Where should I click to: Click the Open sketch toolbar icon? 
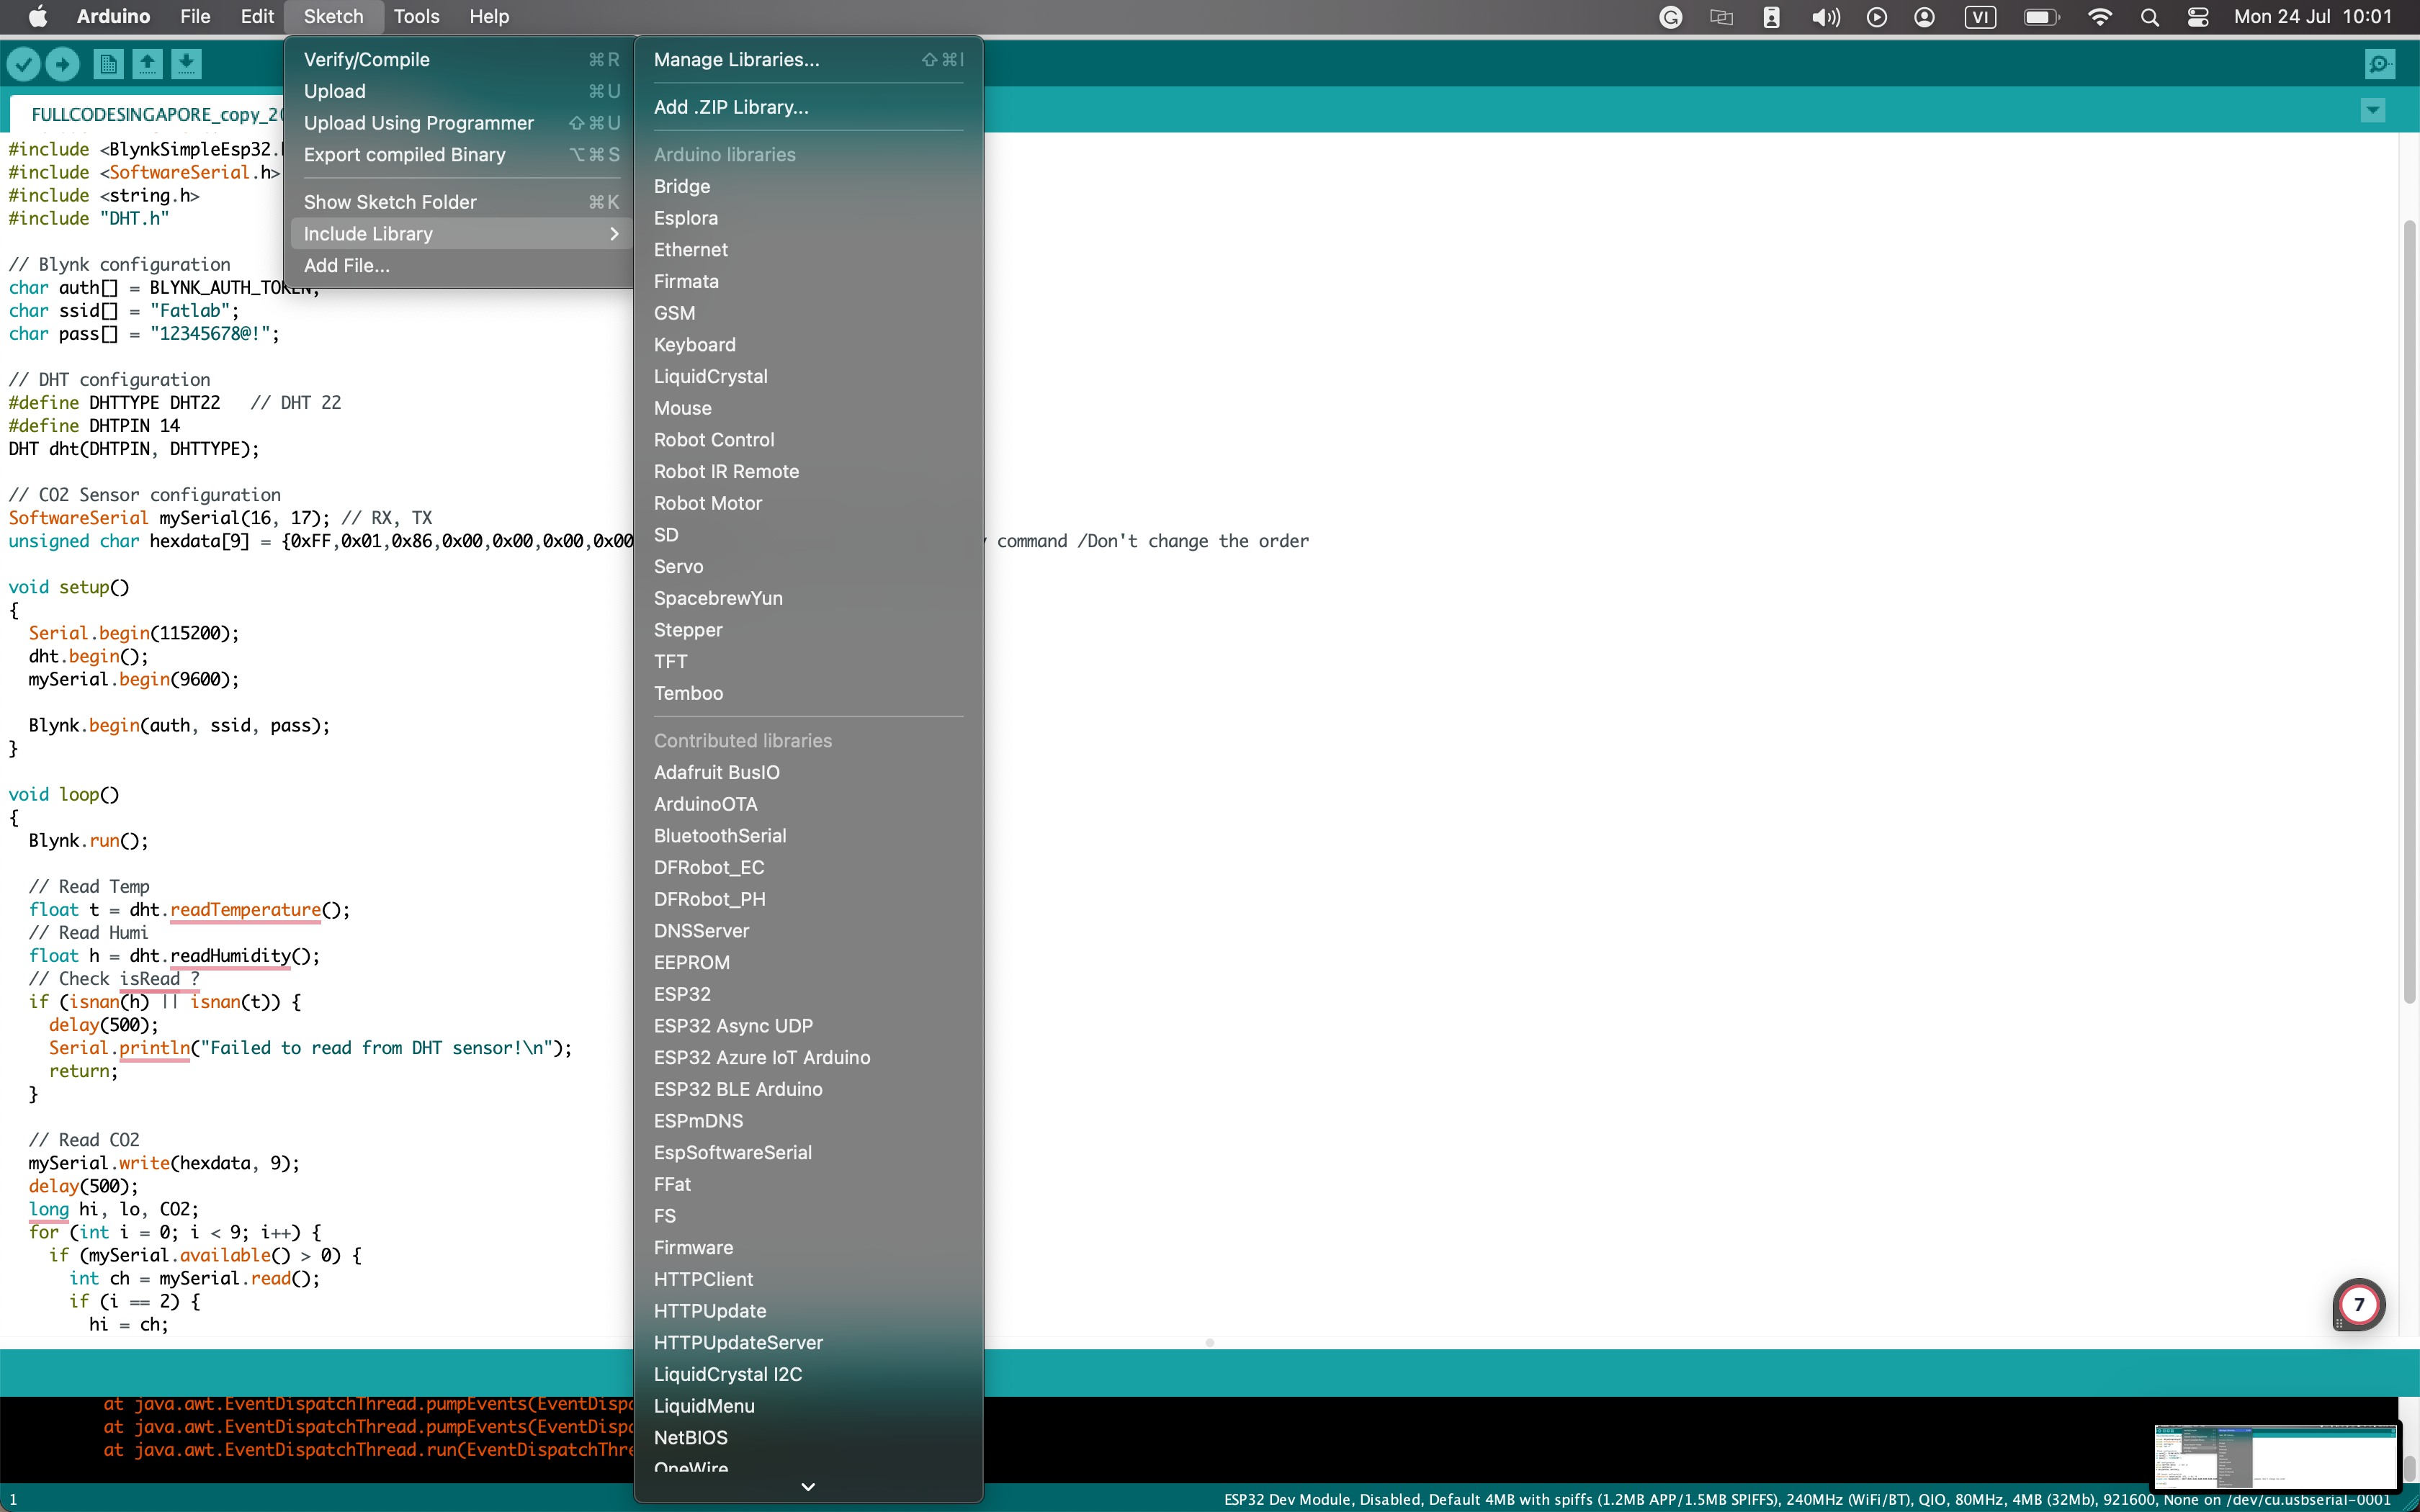pyautogui.click(x=147, y=64)
